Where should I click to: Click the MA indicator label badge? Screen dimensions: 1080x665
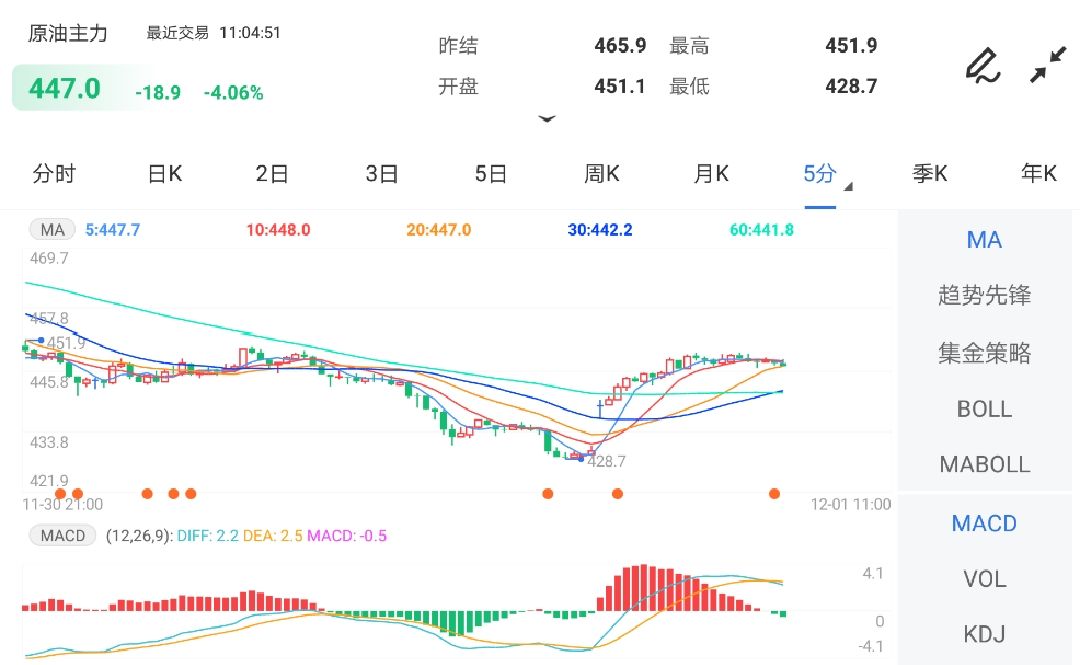52,230
